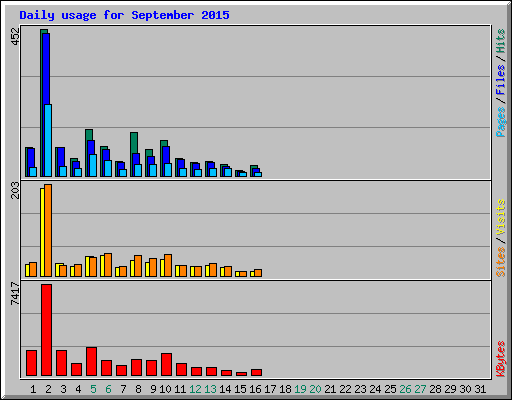Click day 7 on the date axis

(123, 389)
